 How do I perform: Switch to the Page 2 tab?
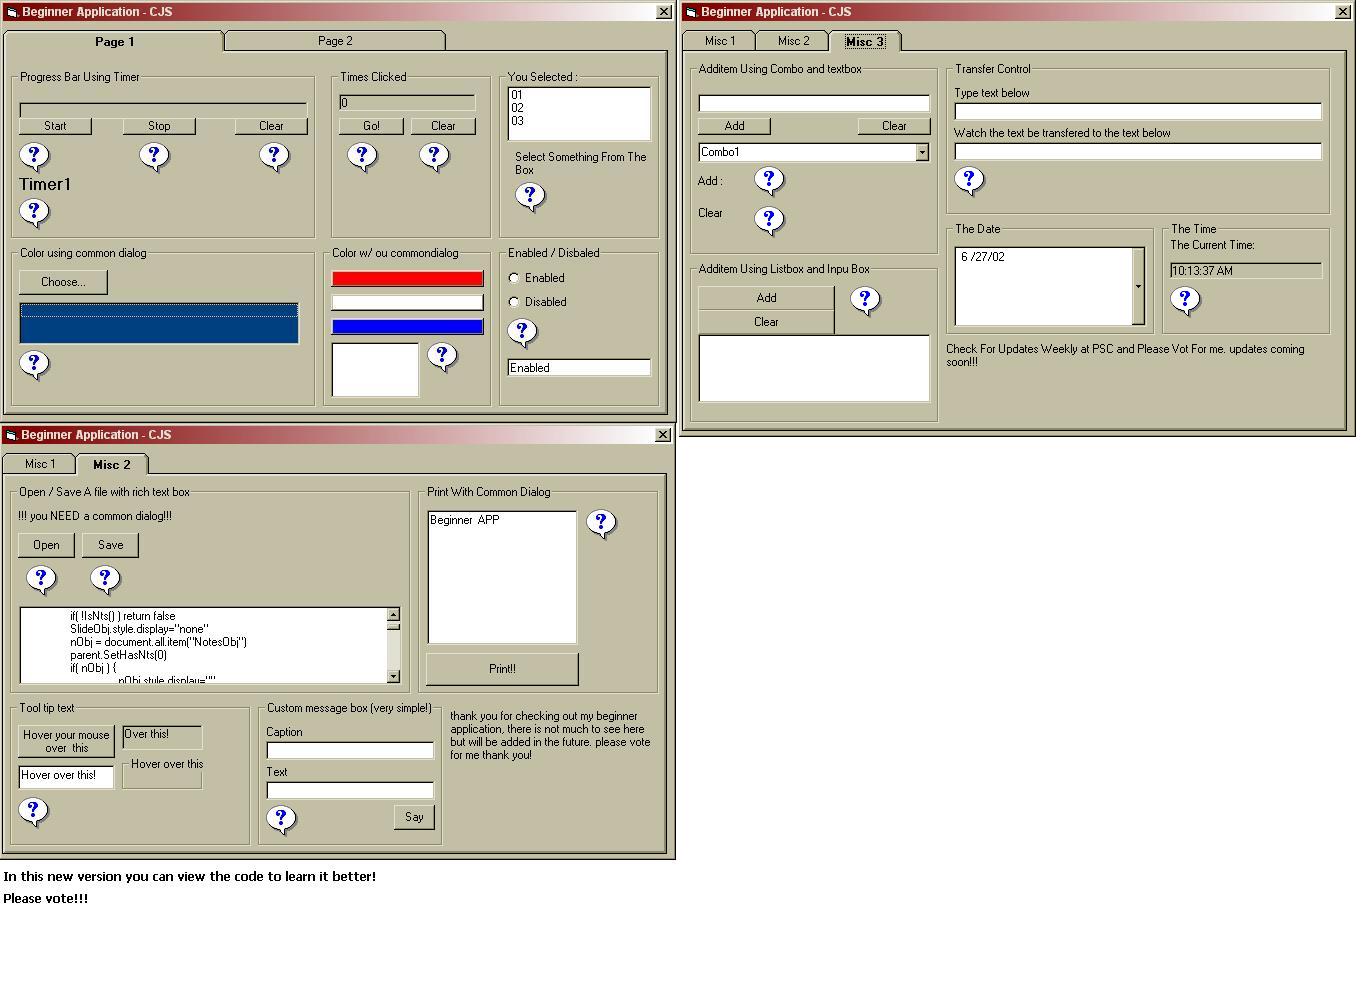tap(335, 41)
